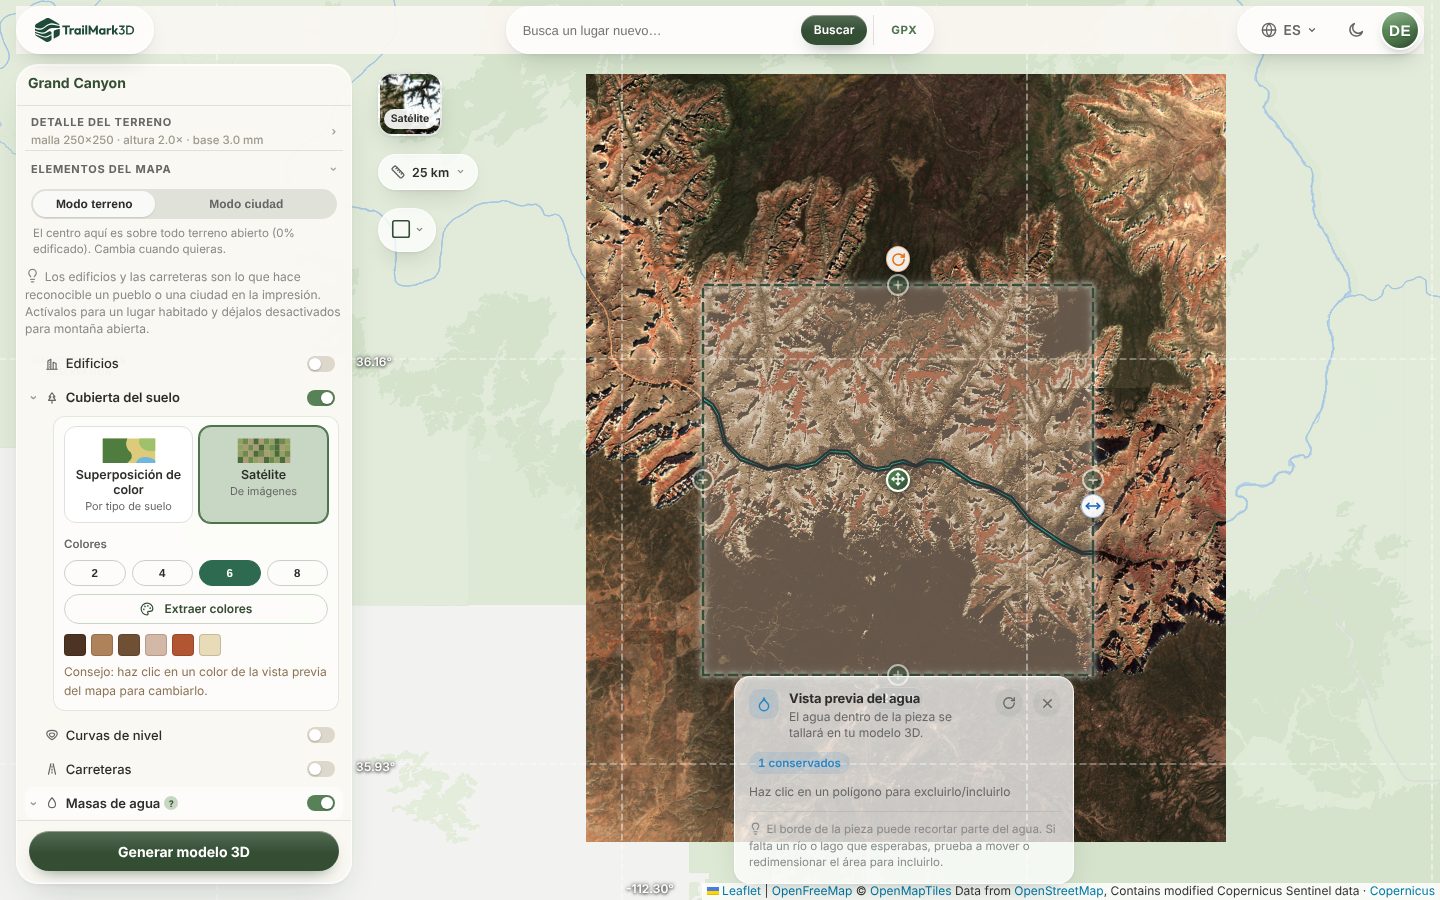Choose Superposición de color option
This screenshot has width=1440, height=900.
pyautogui.click(x=128, y=474)
